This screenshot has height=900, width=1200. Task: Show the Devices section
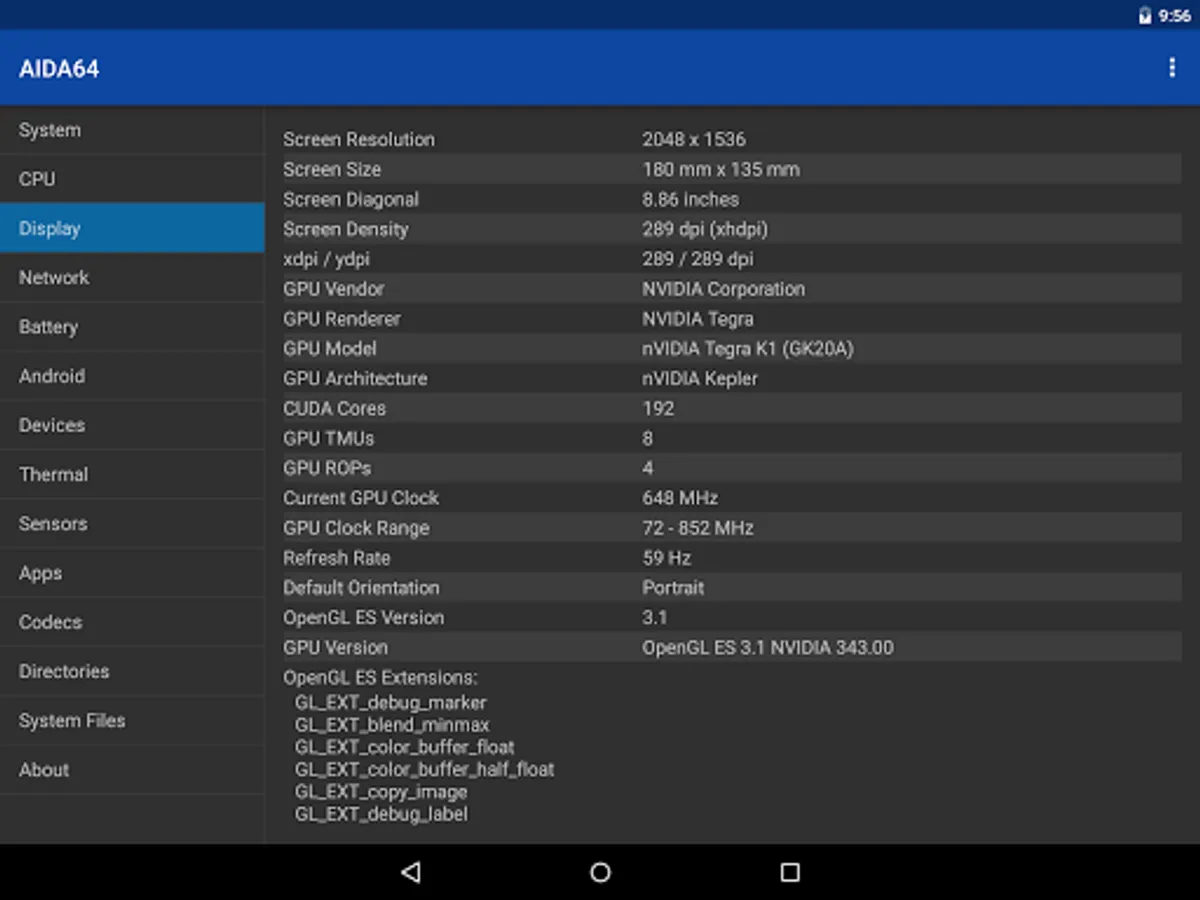coord(132,425)
